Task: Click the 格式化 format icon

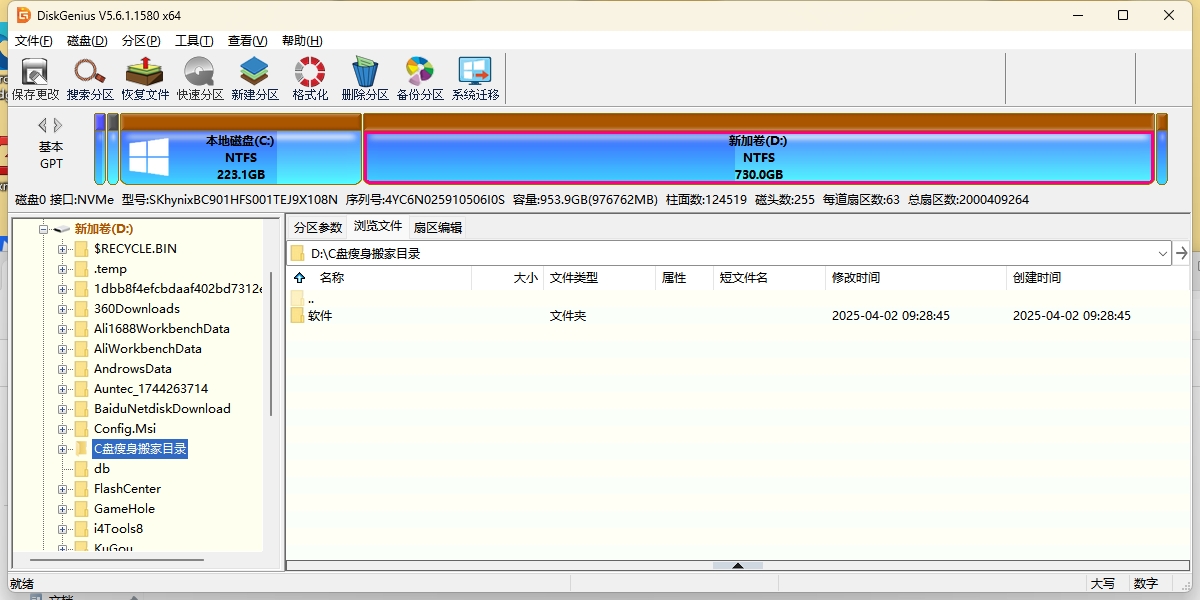Action: (310, 78)
